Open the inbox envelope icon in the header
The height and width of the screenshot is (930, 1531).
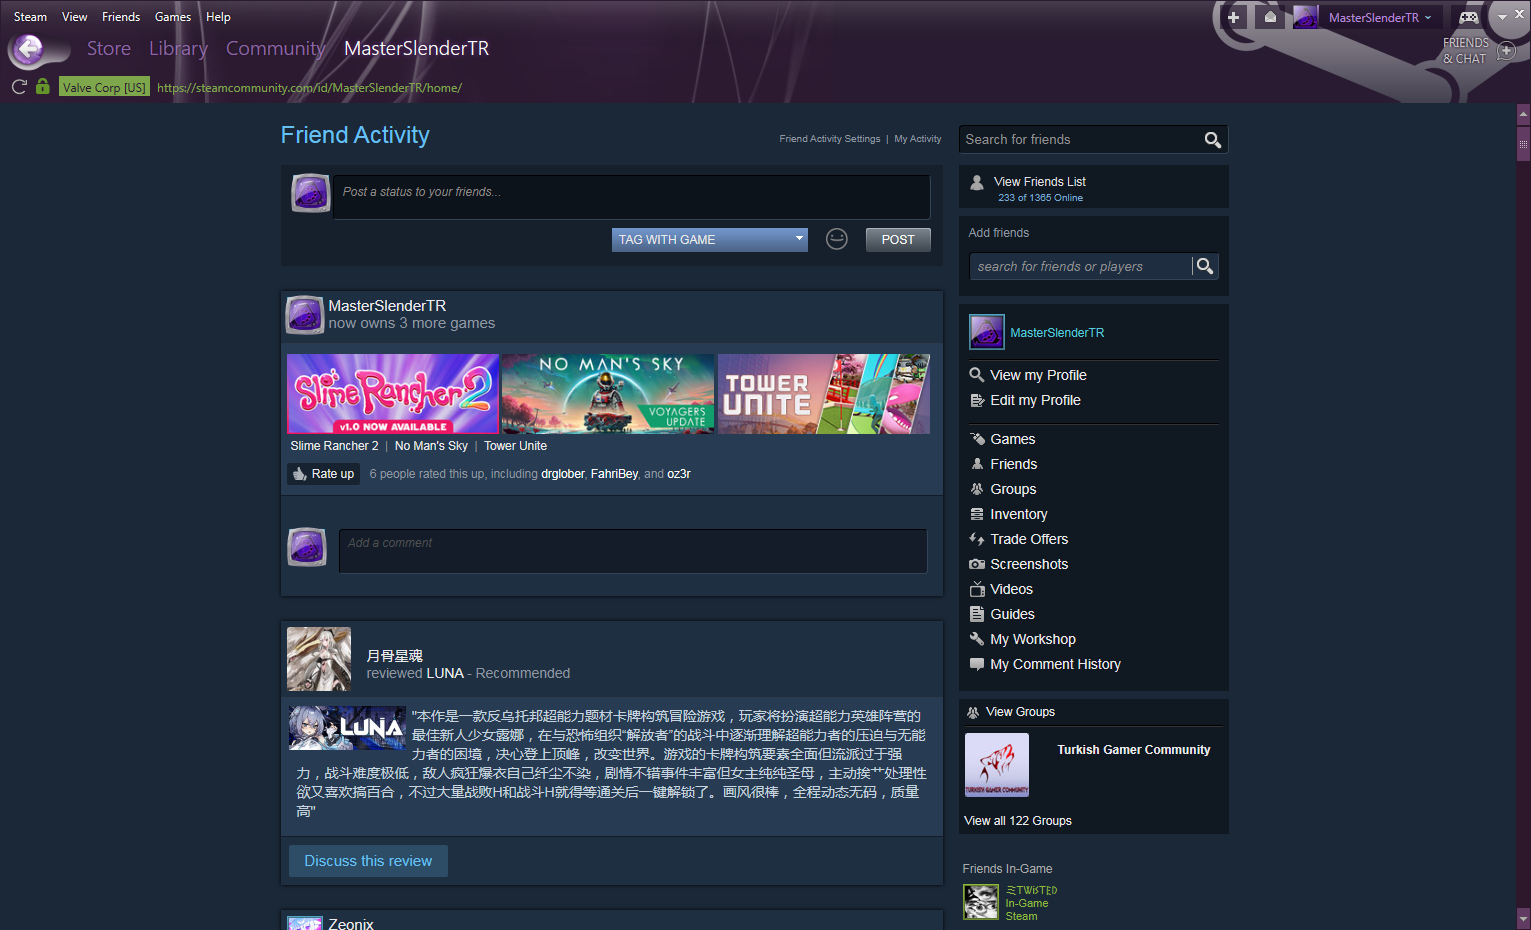pyautogui.click(x=1270, y=17)
